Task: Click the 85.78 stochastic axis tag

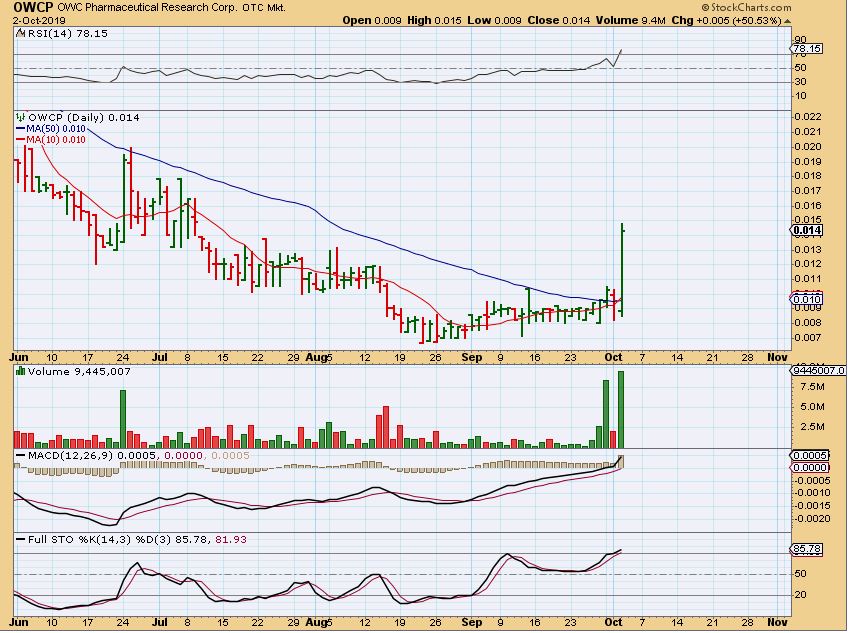Action: (x=807, y=549)
